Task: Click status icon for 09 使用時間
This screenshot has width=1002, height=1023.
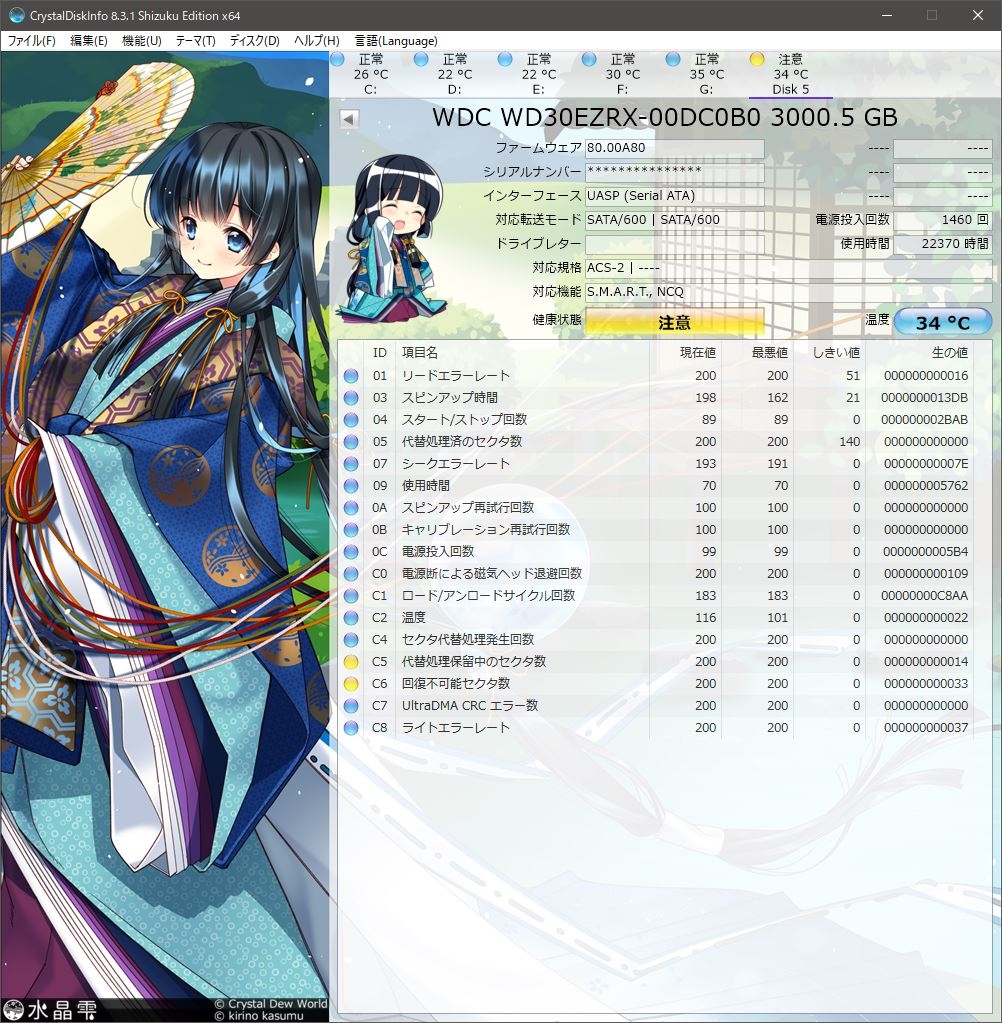Action: coord(351,486)
